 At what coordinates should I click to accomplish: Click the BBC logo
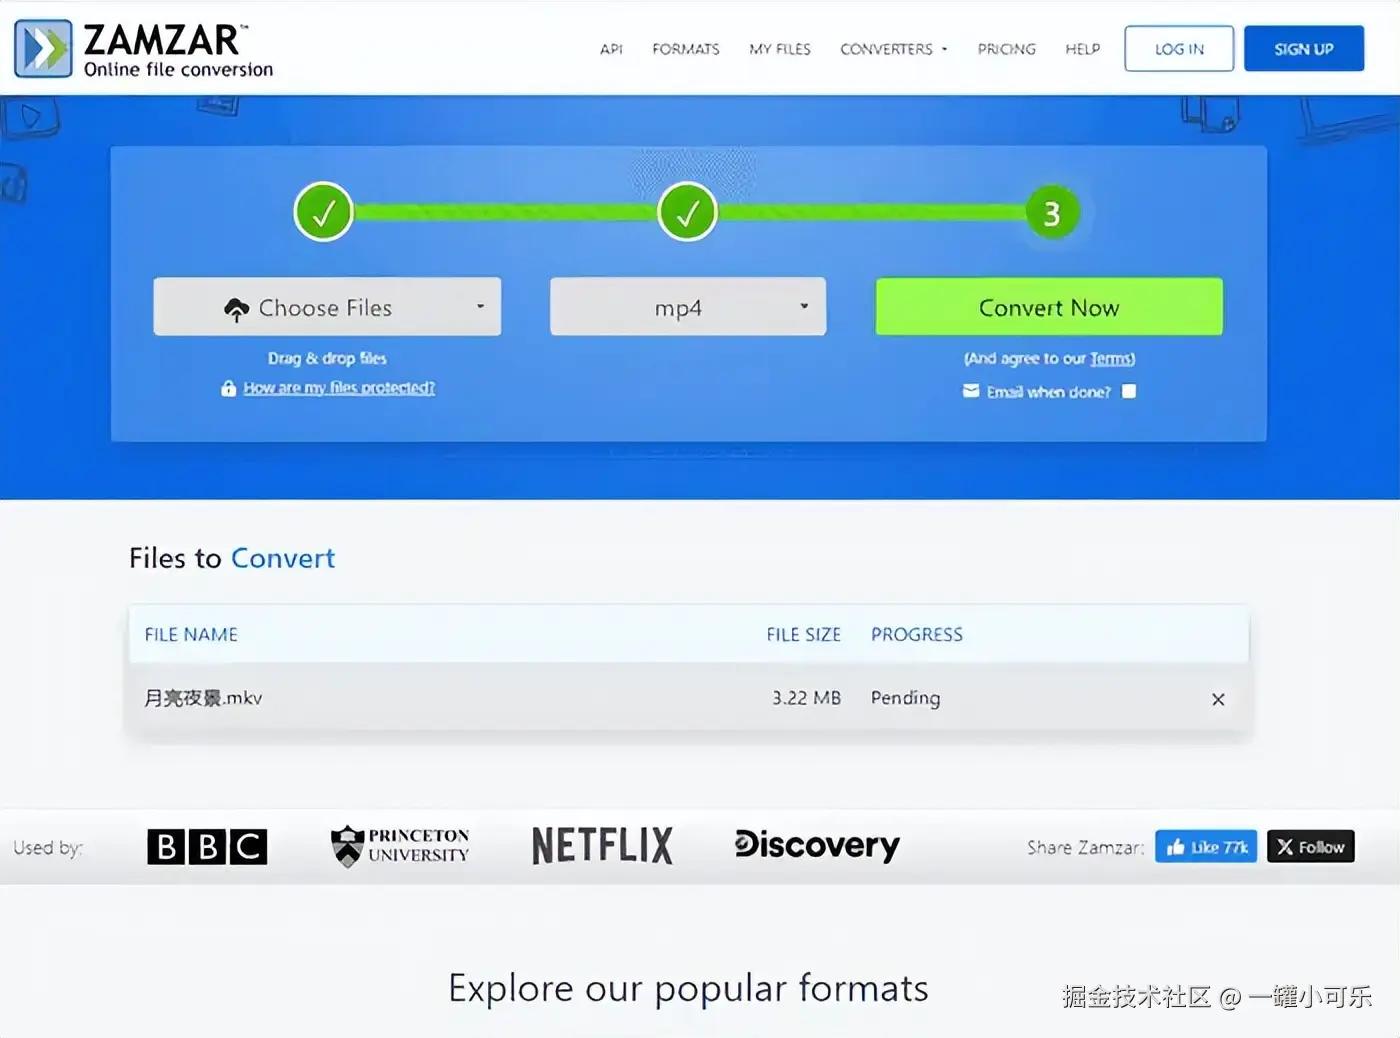[x=207, y=847]
